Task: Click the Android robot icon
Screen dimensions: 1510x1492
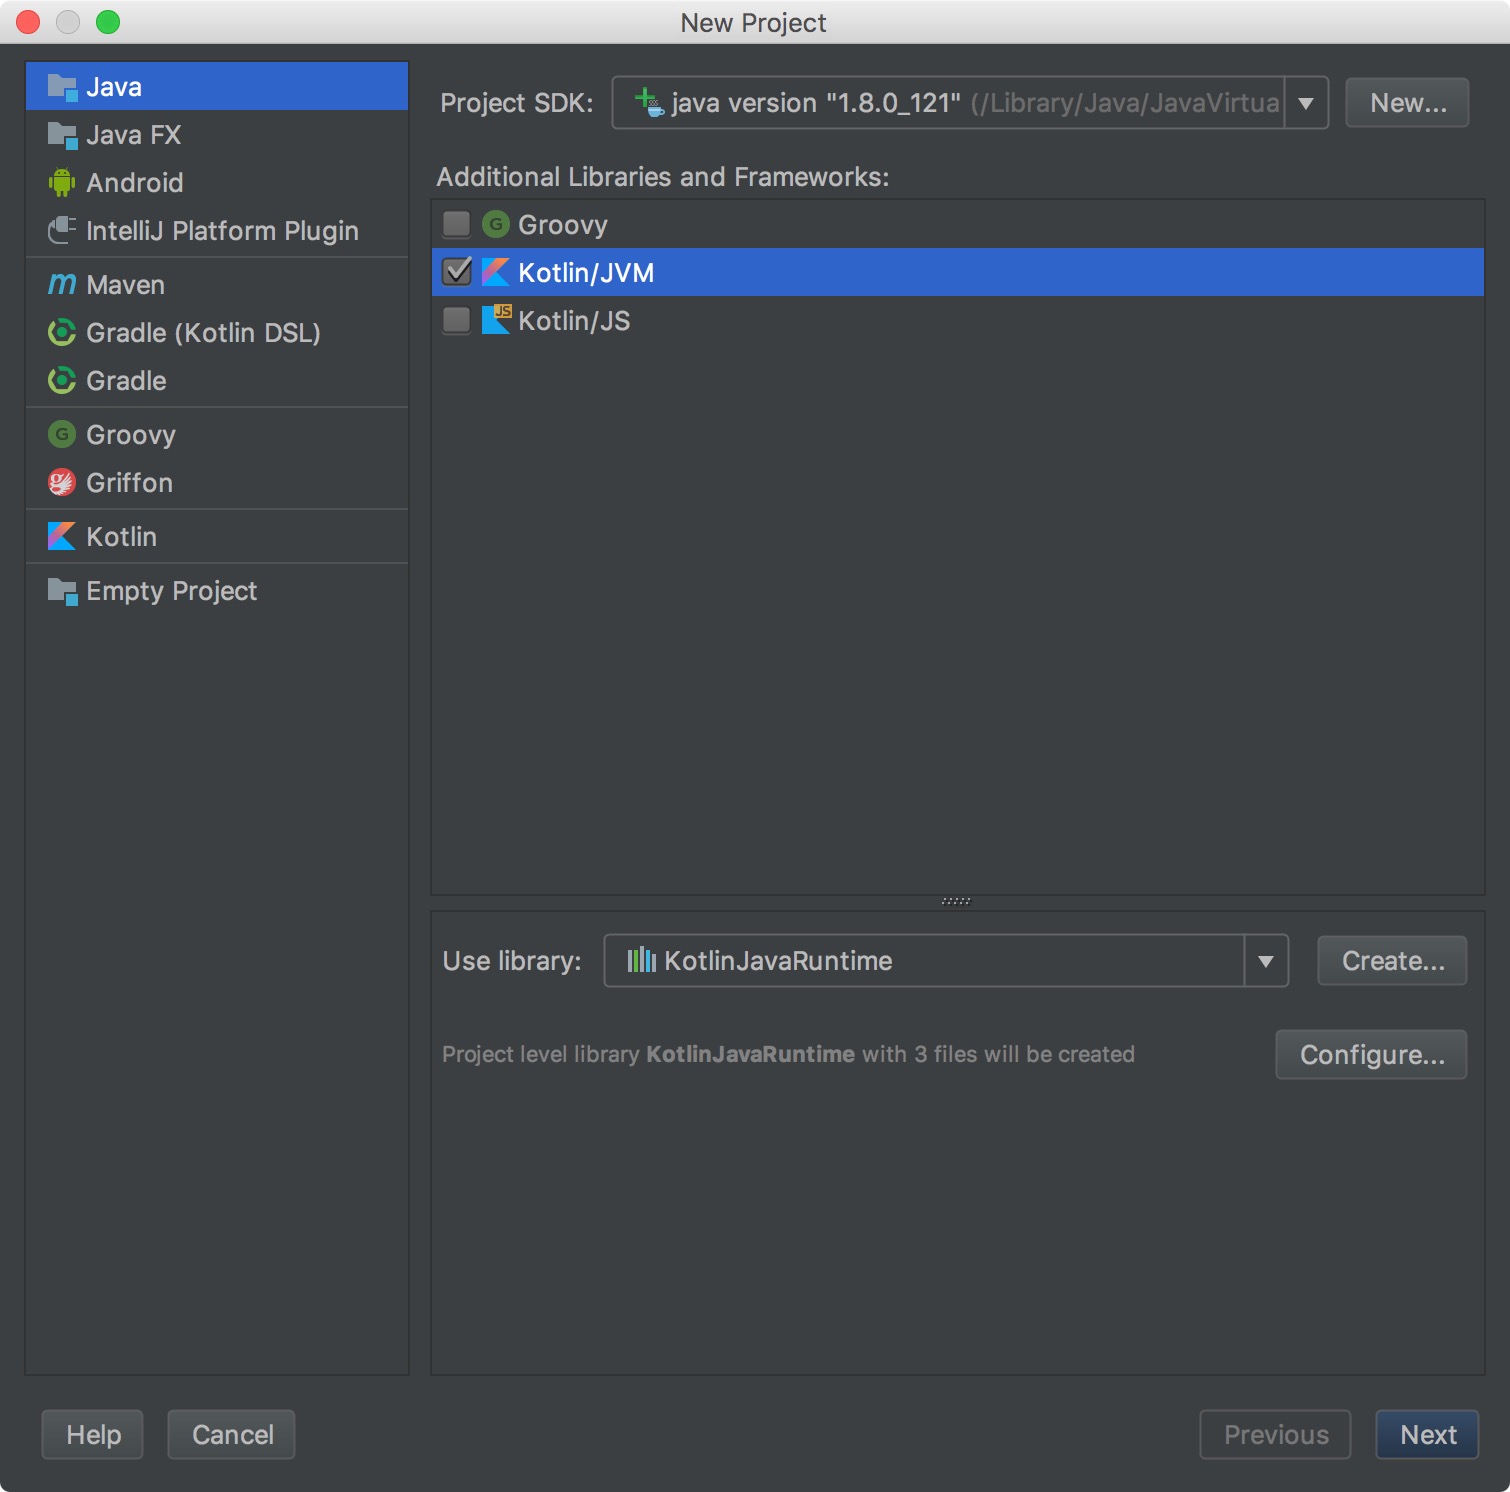Action: 62,182
